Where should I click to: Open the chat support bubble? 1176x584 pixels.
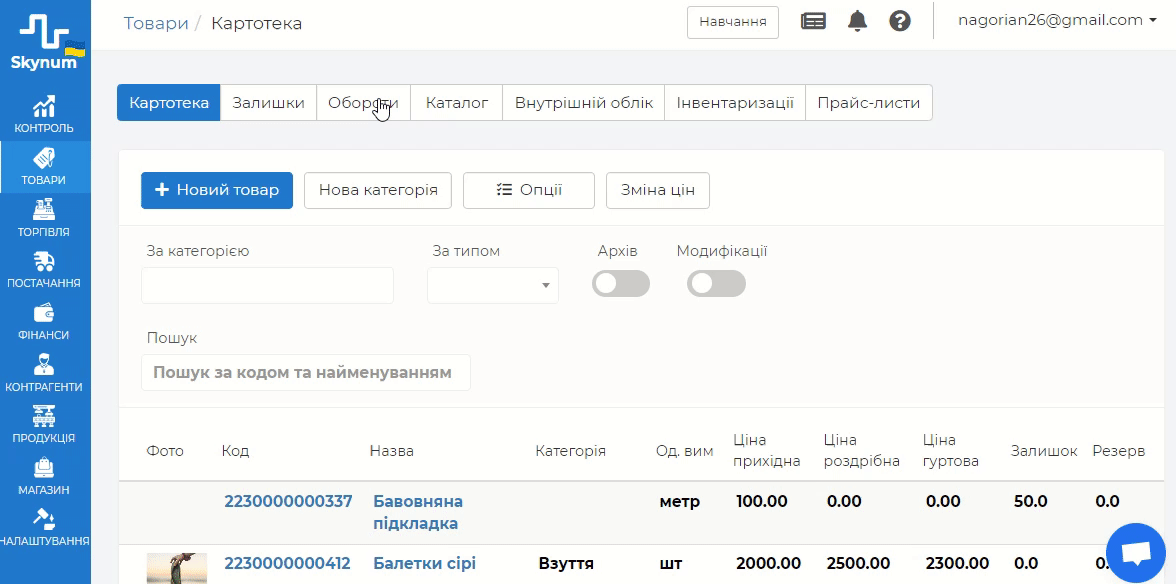point(1136,553)
